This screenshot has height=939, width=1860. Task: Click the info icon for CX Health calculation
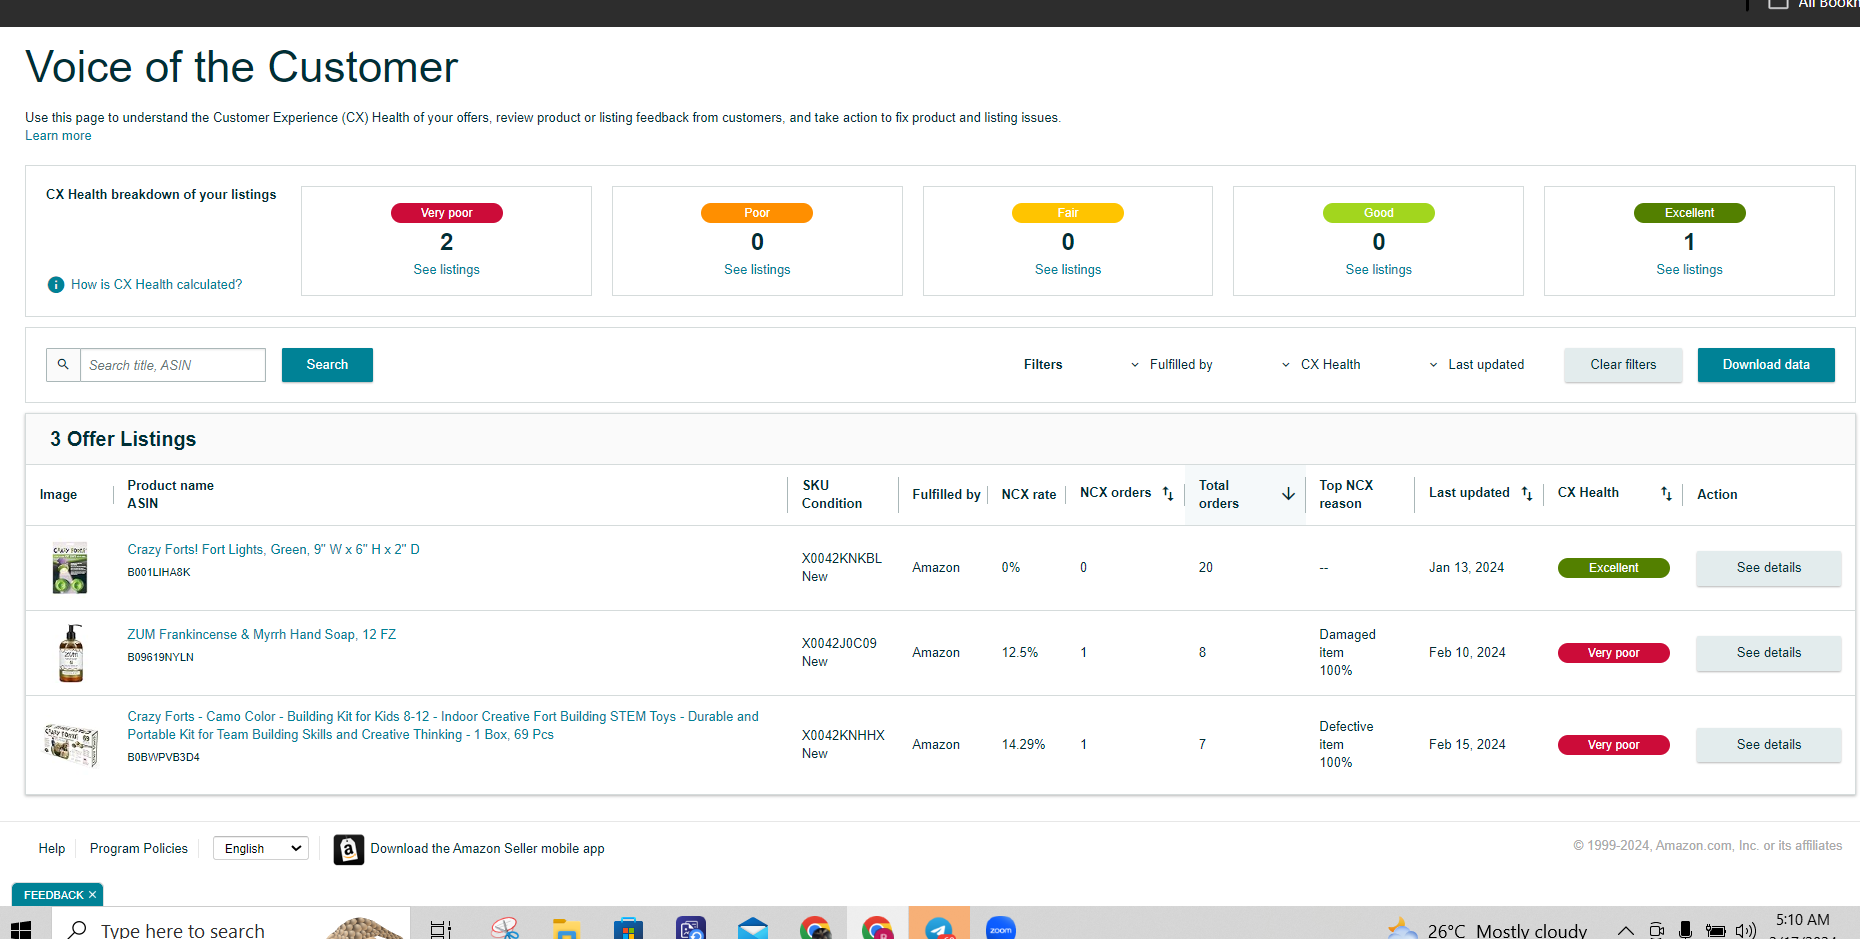tap(56, 285)
